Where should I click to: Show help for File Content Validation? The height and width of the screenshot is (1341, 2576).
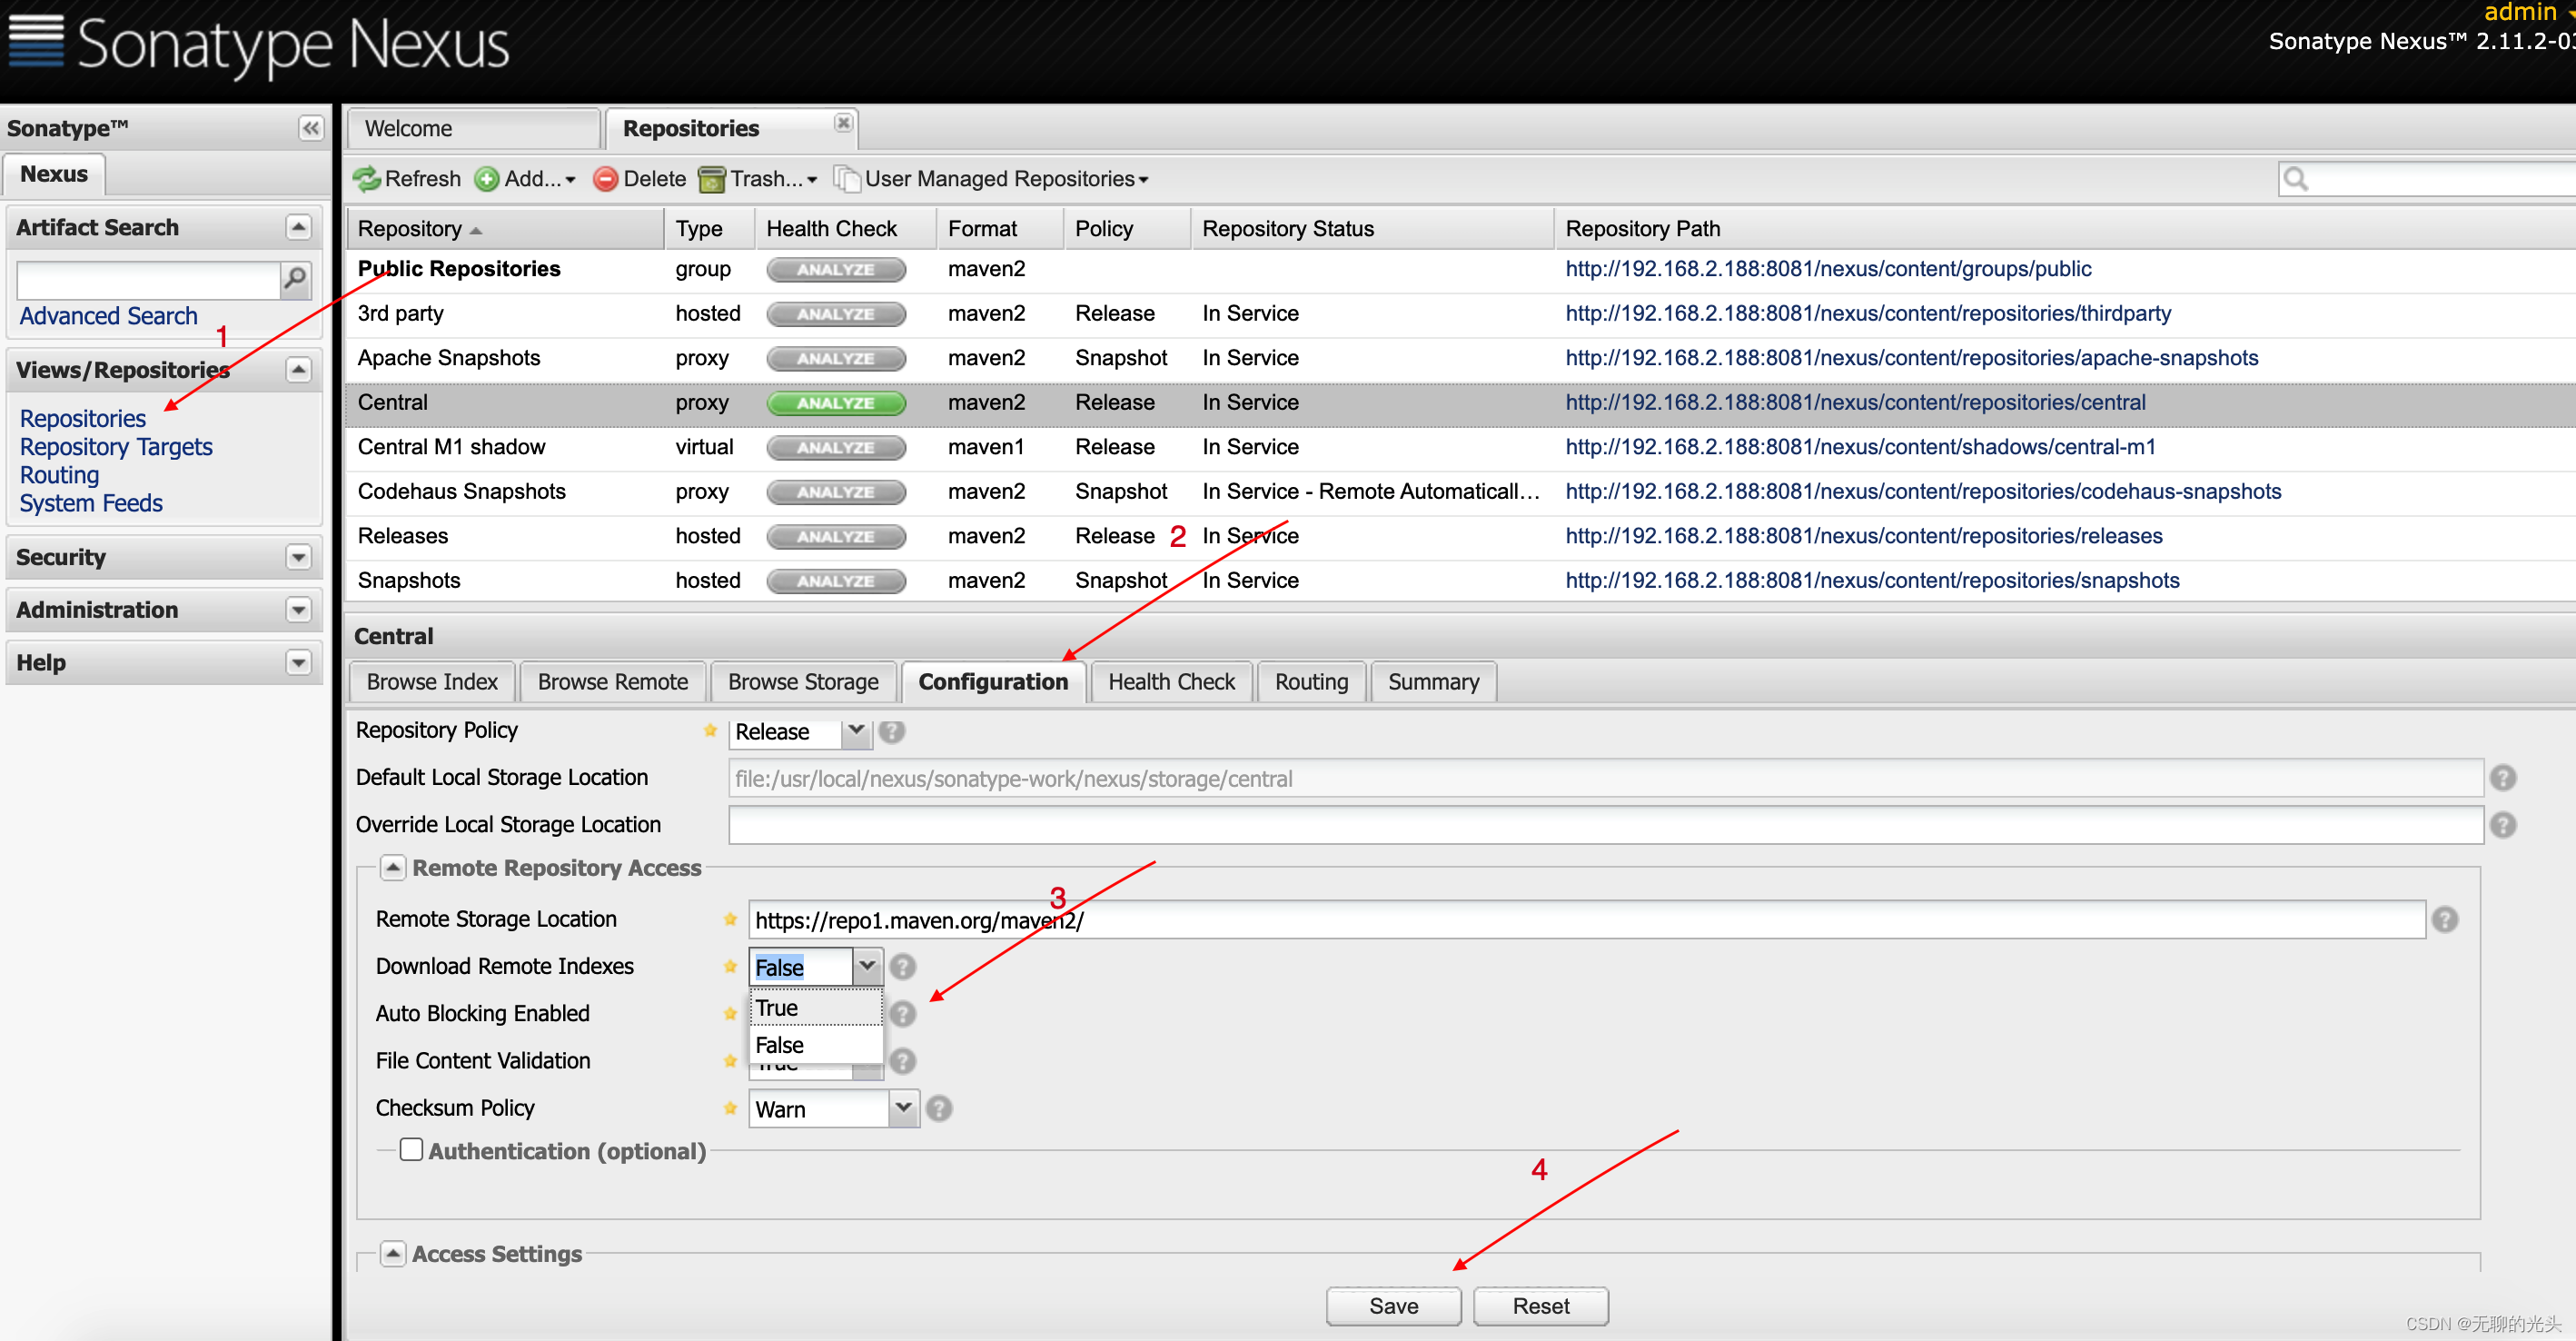click(903, 1061)
